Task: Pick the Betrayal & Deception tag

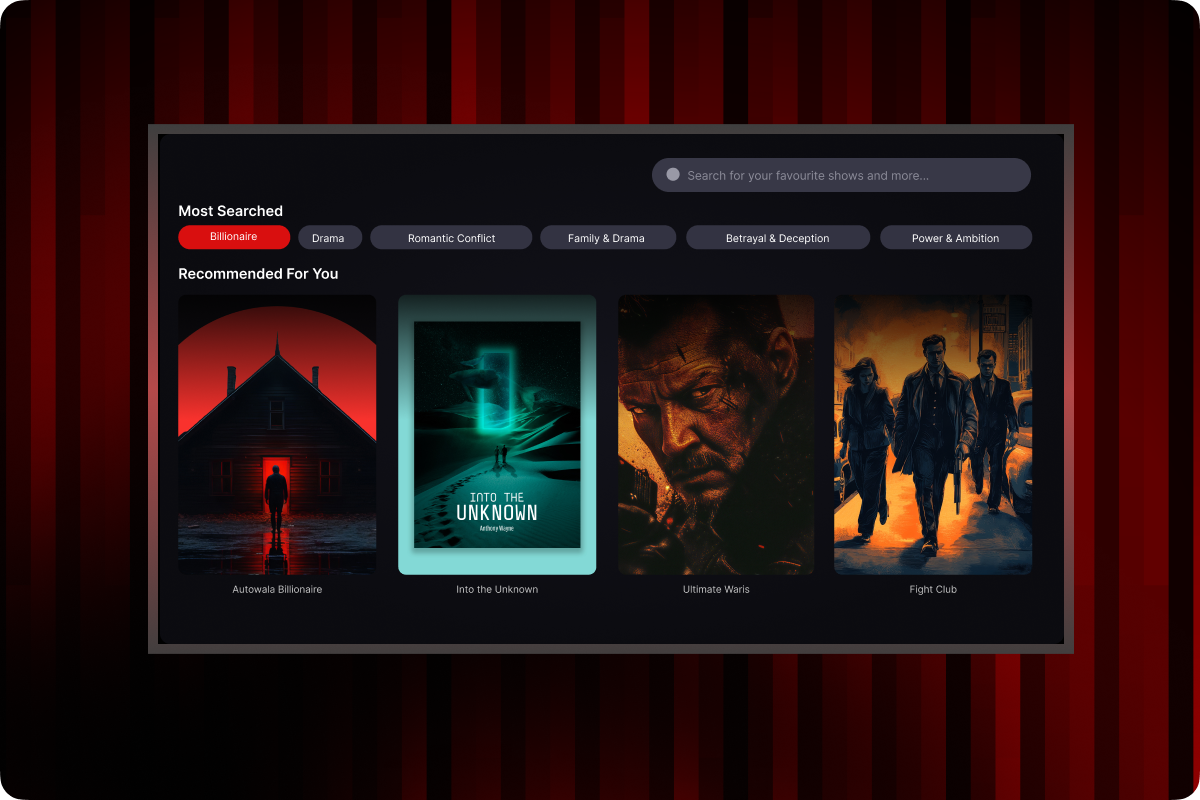Action: click(x=777, y=238)
